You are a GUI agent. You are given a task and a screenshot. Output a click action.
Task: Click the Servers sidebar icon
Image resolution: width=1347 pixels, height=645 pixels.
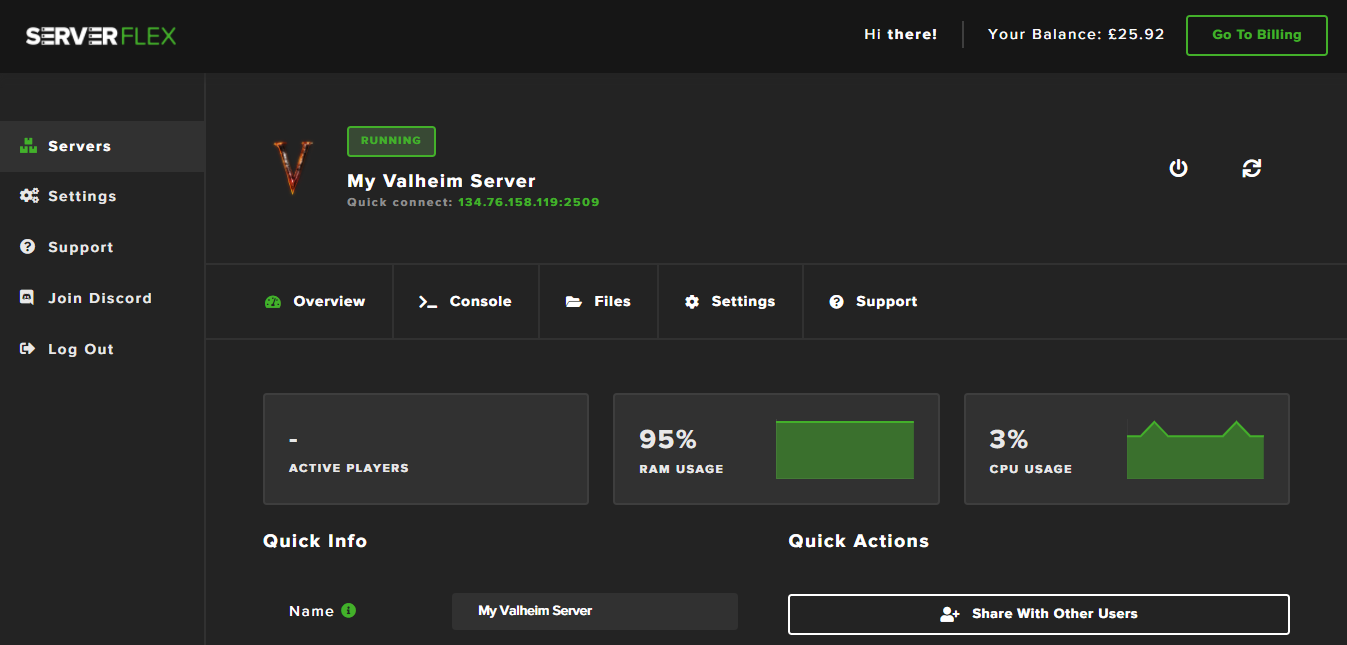pos(29,146)
